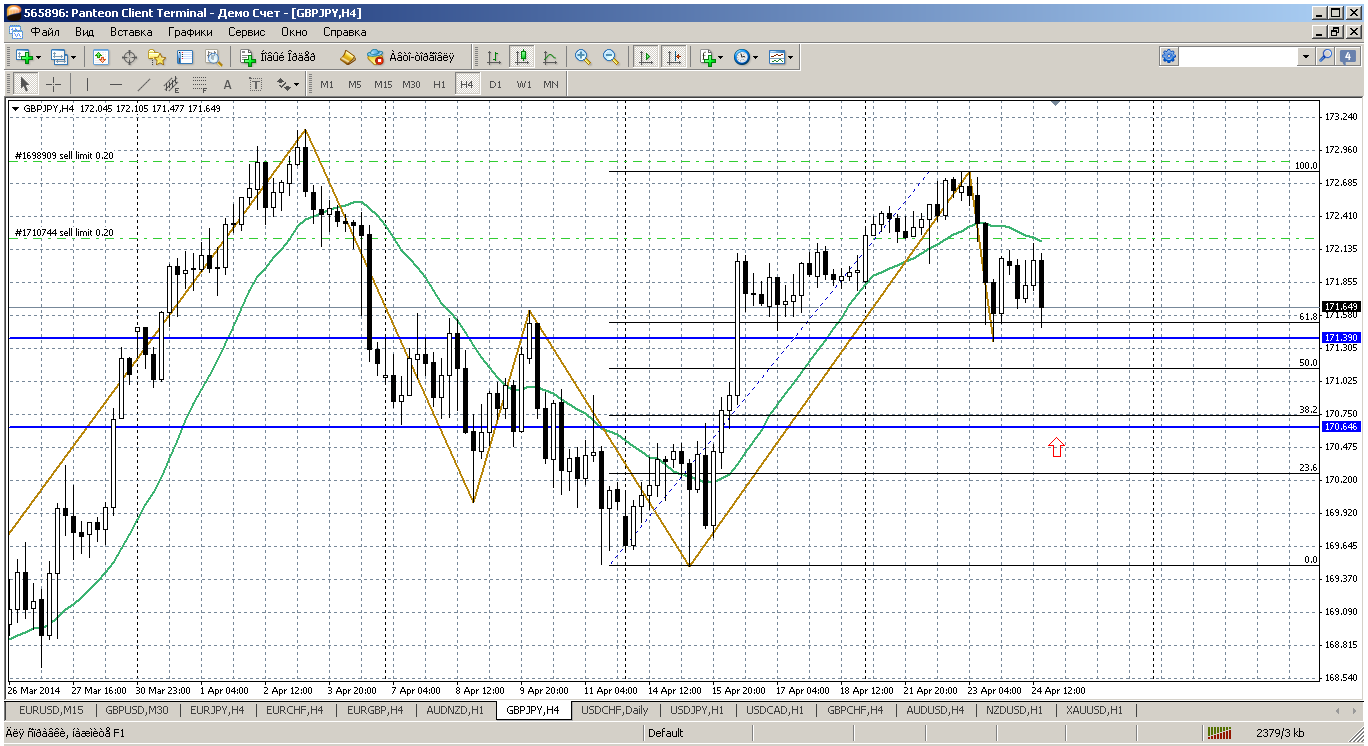
Task: Click the search magnifier button
Action: click(x=1326, y=57)
